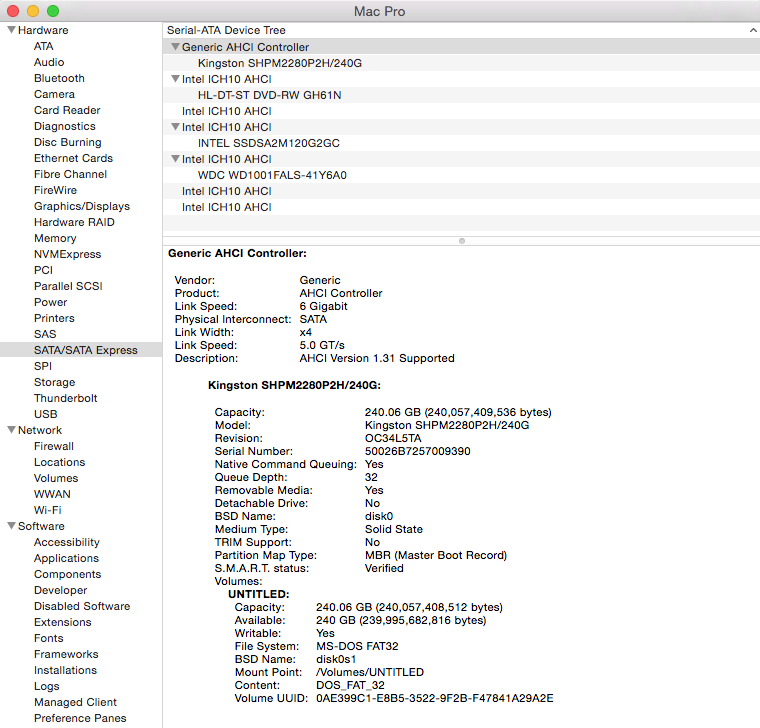Select WDC WD1001FALS-41Y6A0 drive row

pos(461,175)
